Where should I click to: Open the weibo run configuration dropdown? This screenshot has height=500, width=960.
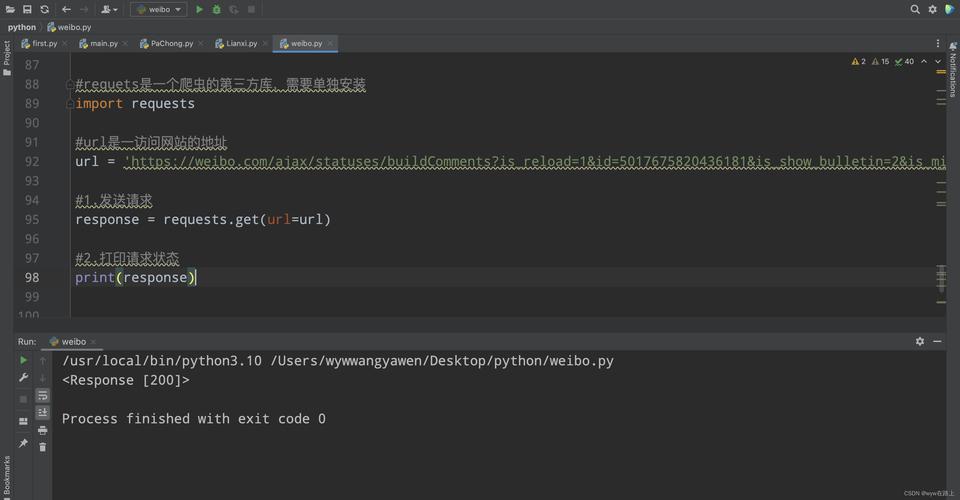click(158, 9)
